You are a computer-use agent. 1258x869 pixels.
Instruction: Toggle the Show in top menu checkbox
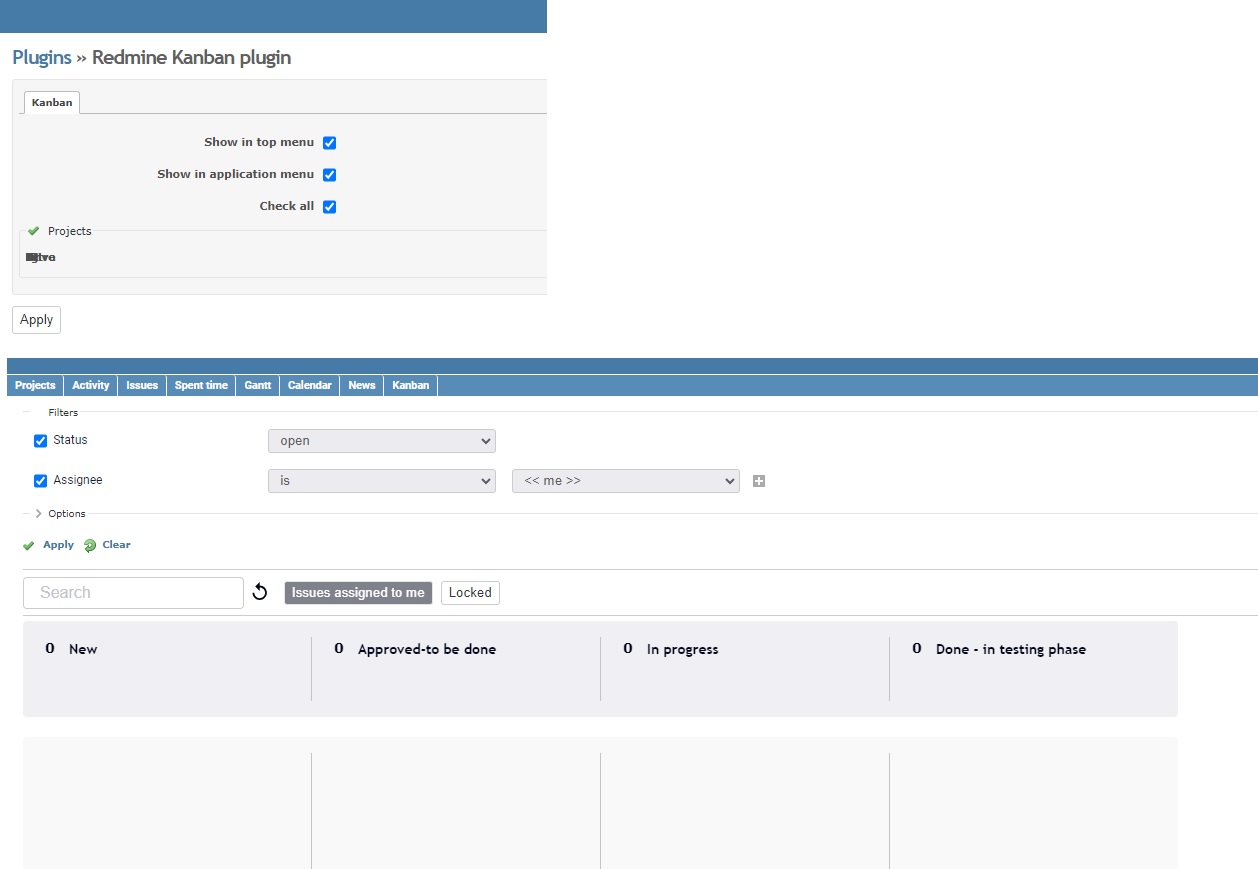pyautogui.click(x=329, y=143)
